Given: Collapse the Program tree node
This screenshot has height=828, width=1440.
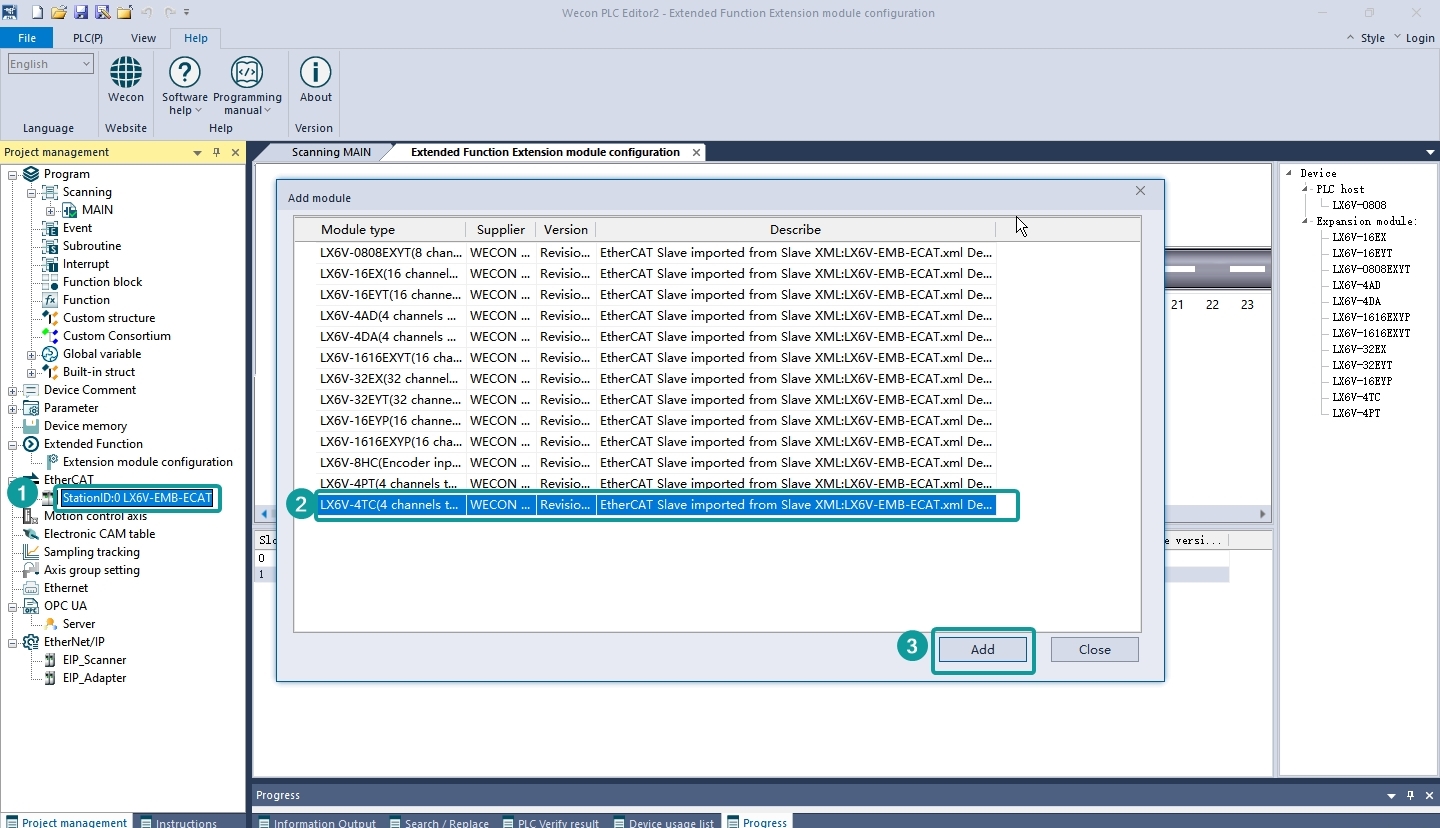Looking at the screenshot, I should tap(12, 174).
